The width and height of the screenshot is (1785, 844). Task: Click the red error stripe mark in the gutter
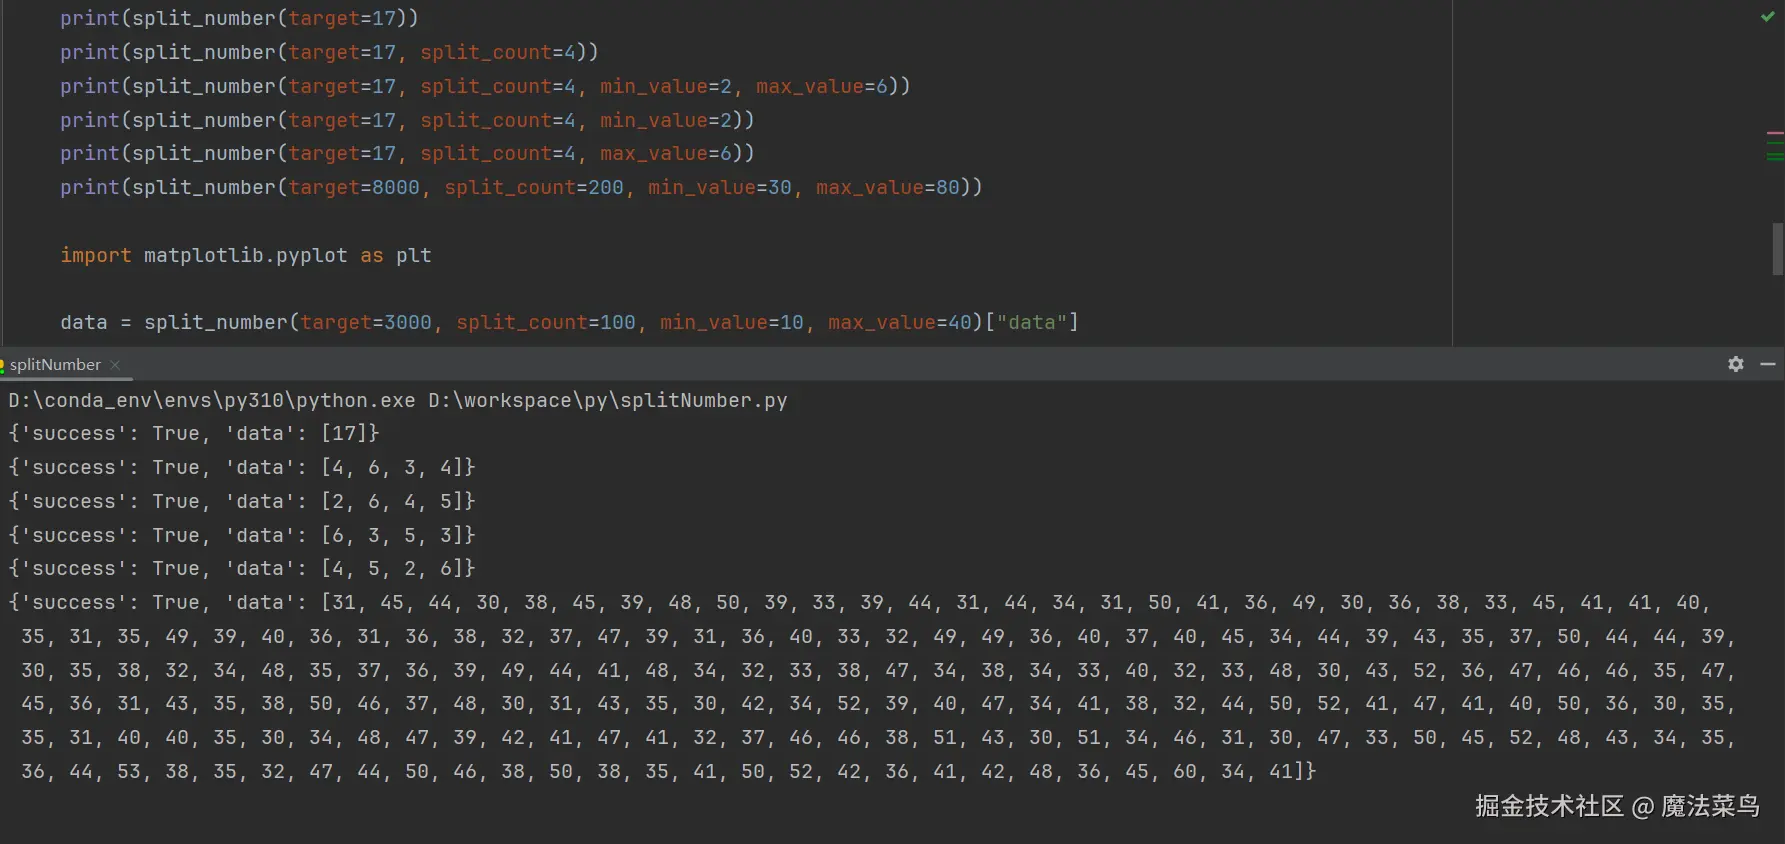click(x=1775, y=132)
